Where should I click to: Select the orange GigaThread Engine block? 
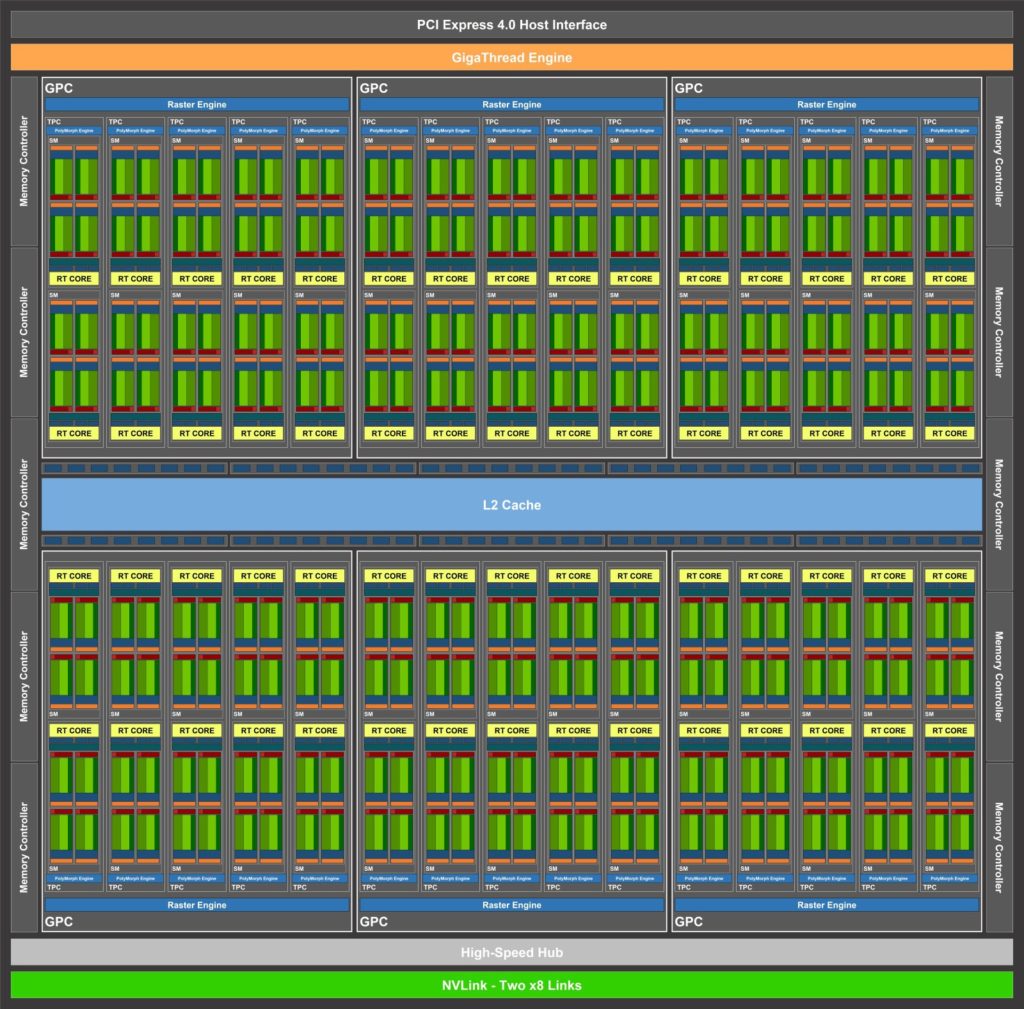click(x=511, y=57)
